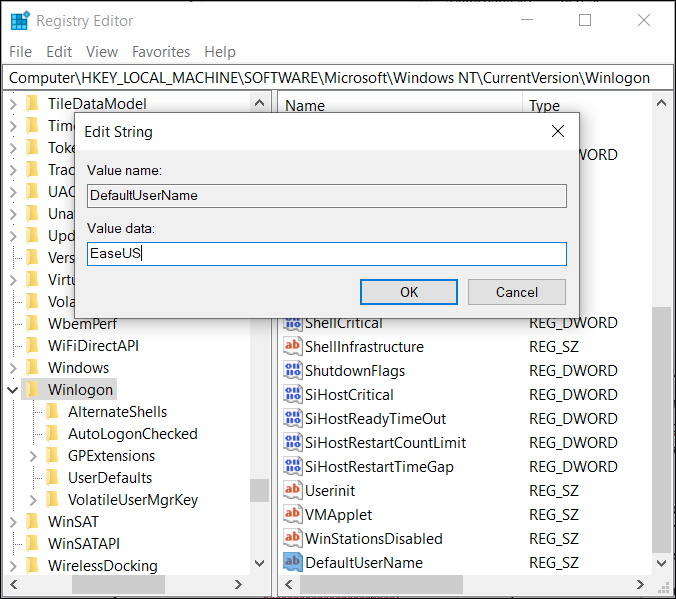Viewport: 676px width, 599px height.
Task: Click the WiFiDirectAPI folder icon
Action: click(32, 345)
